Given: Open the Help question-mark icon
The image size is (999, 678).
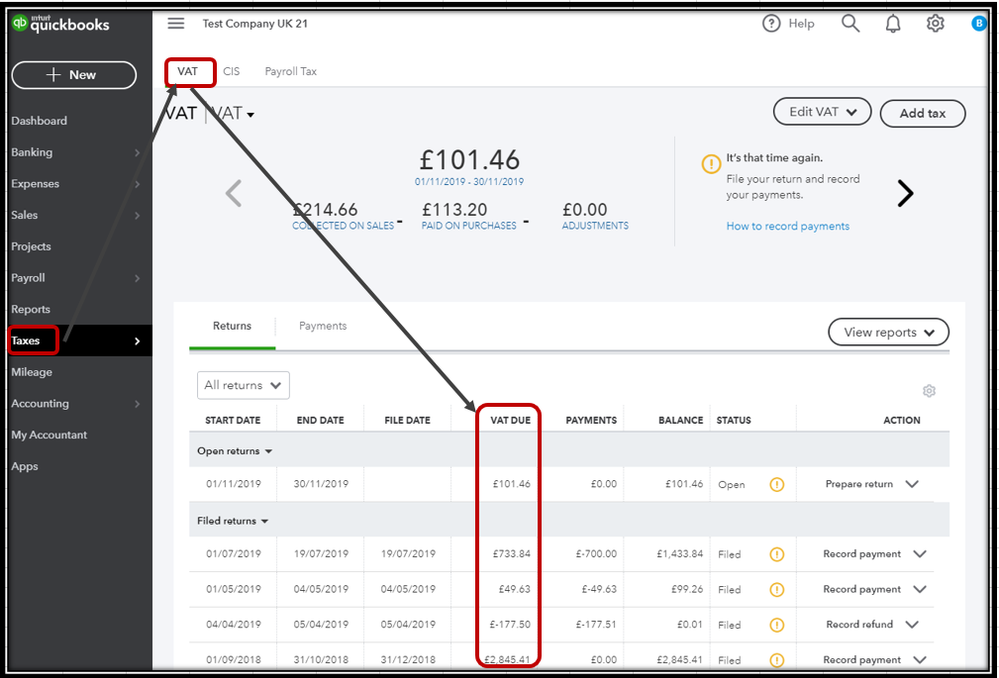Looking at the screenshot, I should click(x=771, y=24).
